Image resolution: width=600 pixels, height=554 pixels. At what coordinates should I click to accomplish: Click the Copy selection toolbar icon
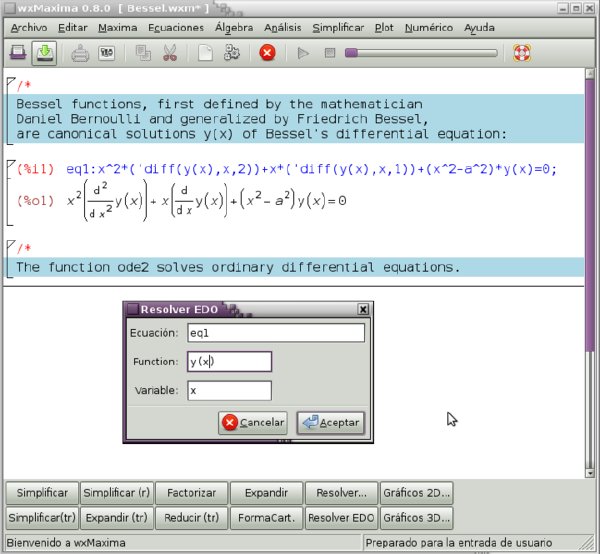pos(143,53)
